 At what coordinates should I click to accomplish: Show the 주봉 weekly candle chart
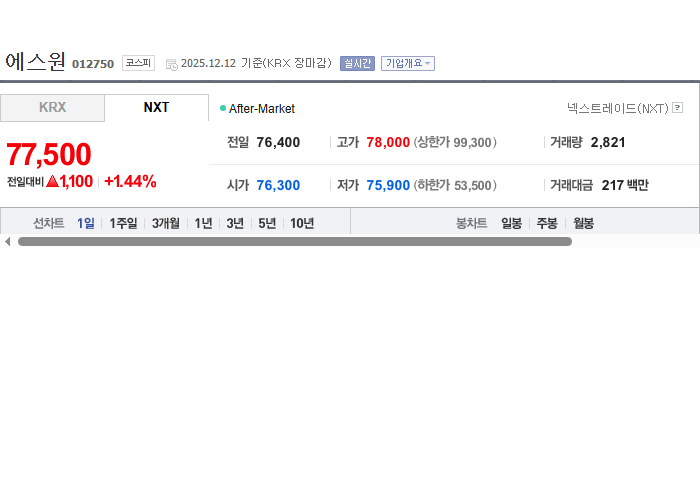[x=547, y=223]
